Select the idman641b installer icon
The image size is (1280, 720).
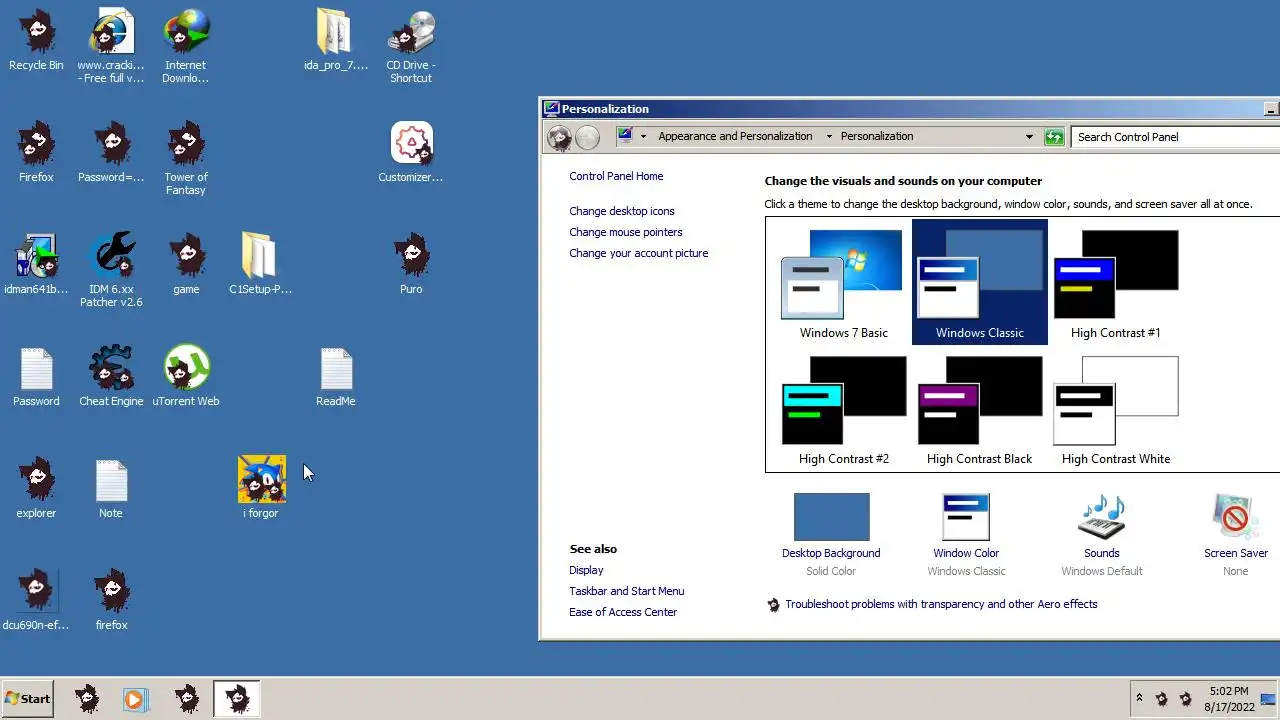pyautogui.click(x=36, y=266)
